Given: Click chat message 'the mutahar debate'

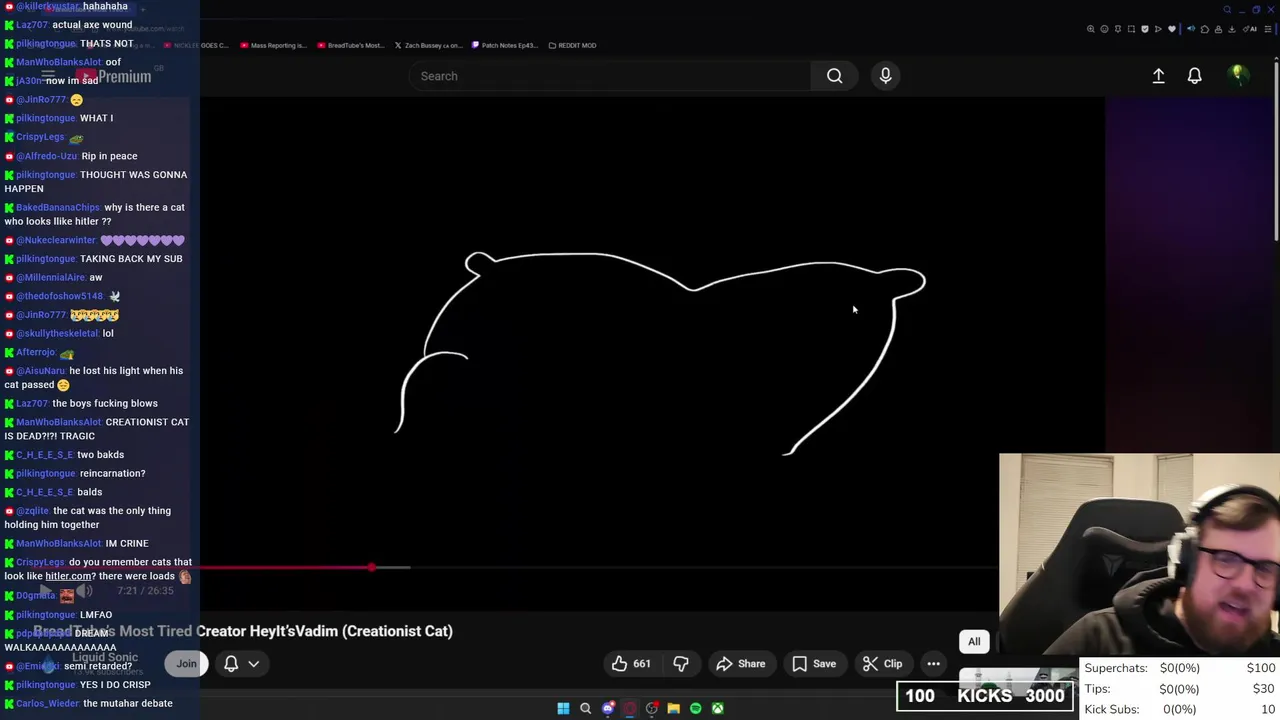Looking at the screenshot, I should [x=128, y=704].
